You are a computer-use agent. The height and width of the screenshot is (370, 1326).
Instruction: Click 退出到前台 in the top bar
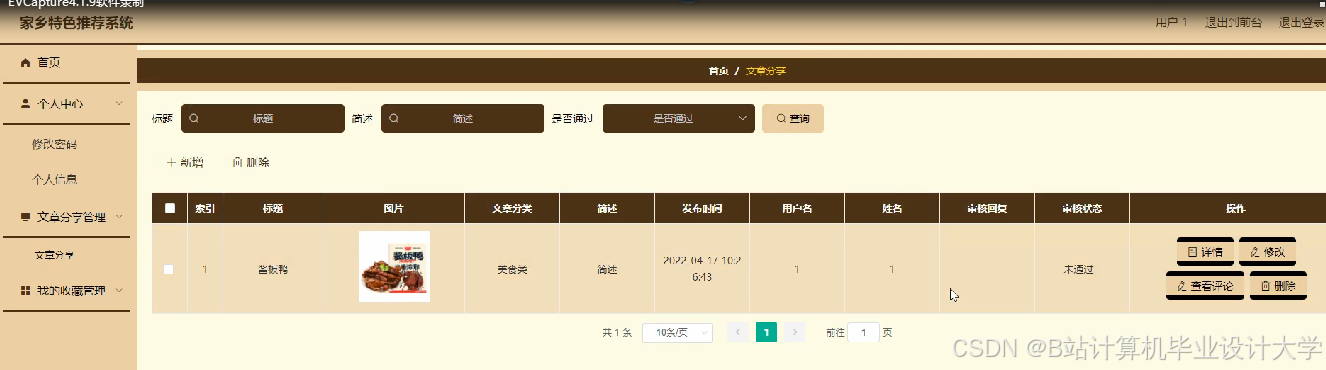click(1233, 22)
